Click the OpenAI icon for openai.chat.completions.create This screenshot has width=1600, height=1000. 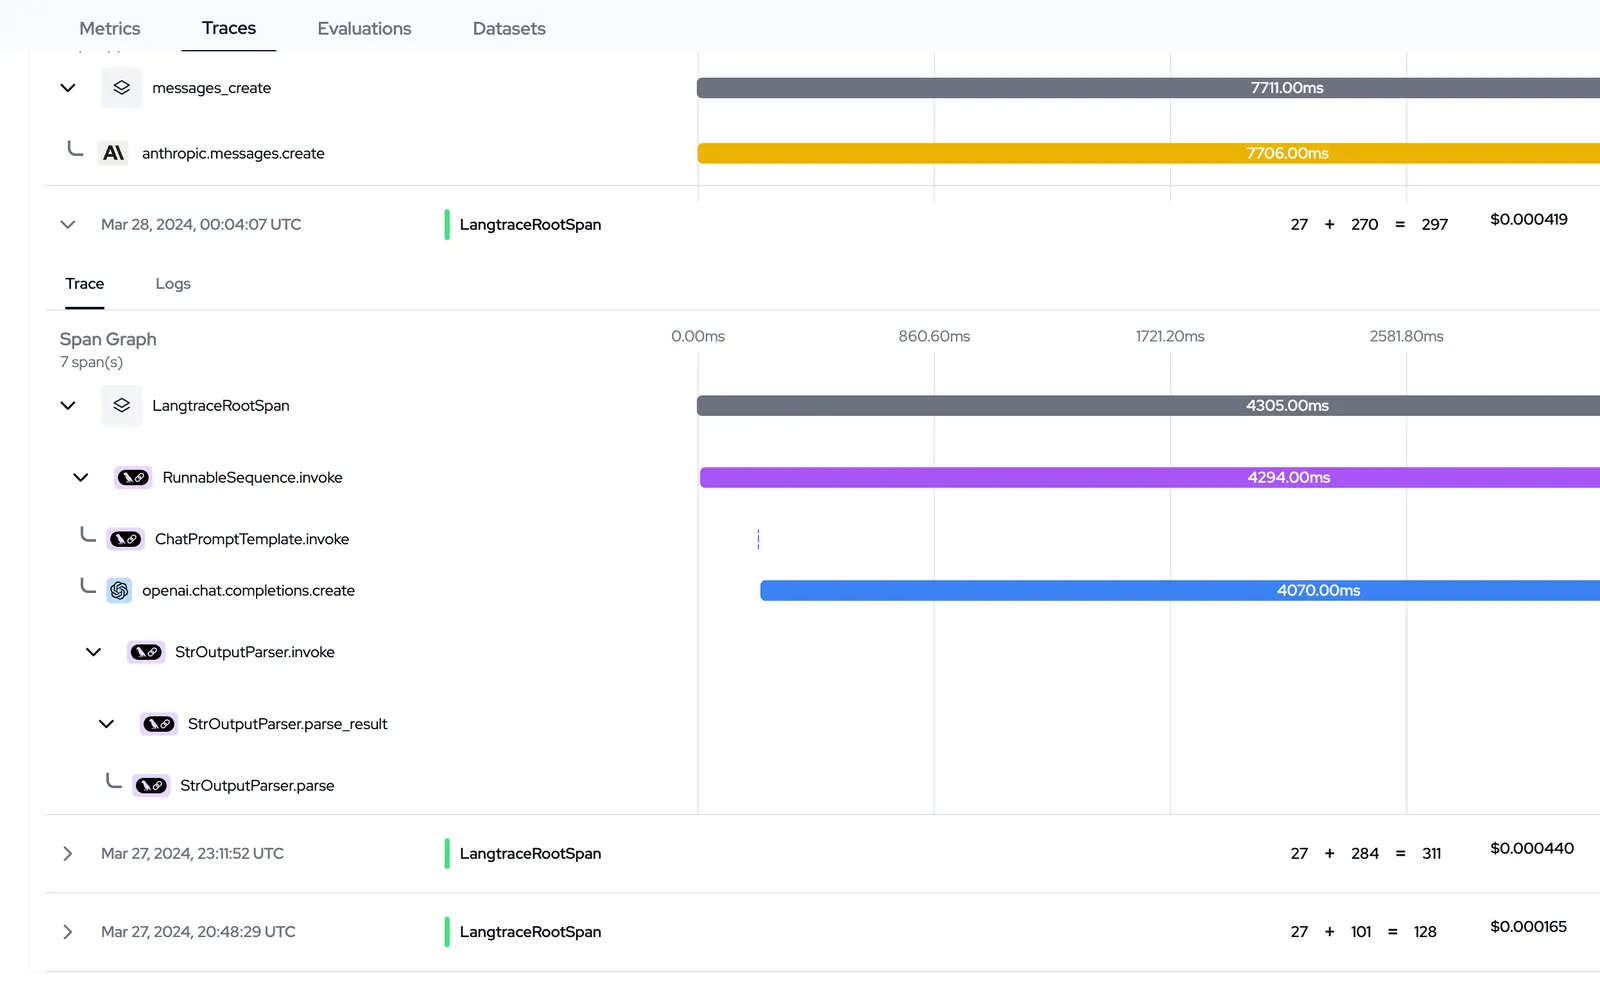coord(119,591)
